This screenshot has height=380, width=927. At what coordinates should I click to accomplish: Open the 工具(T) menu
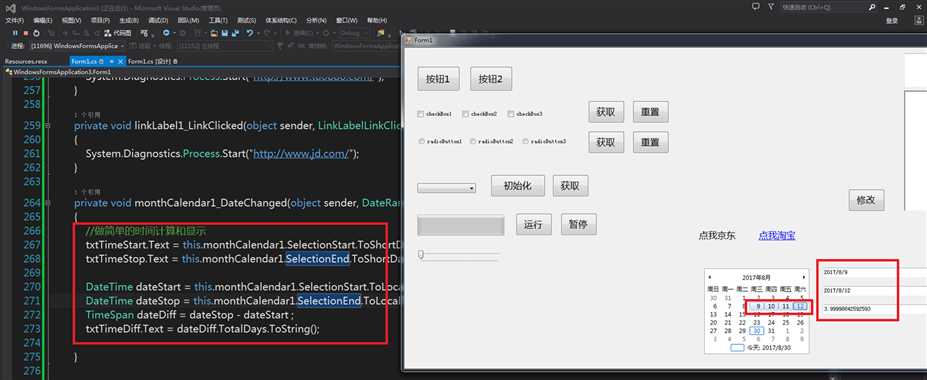218,20
